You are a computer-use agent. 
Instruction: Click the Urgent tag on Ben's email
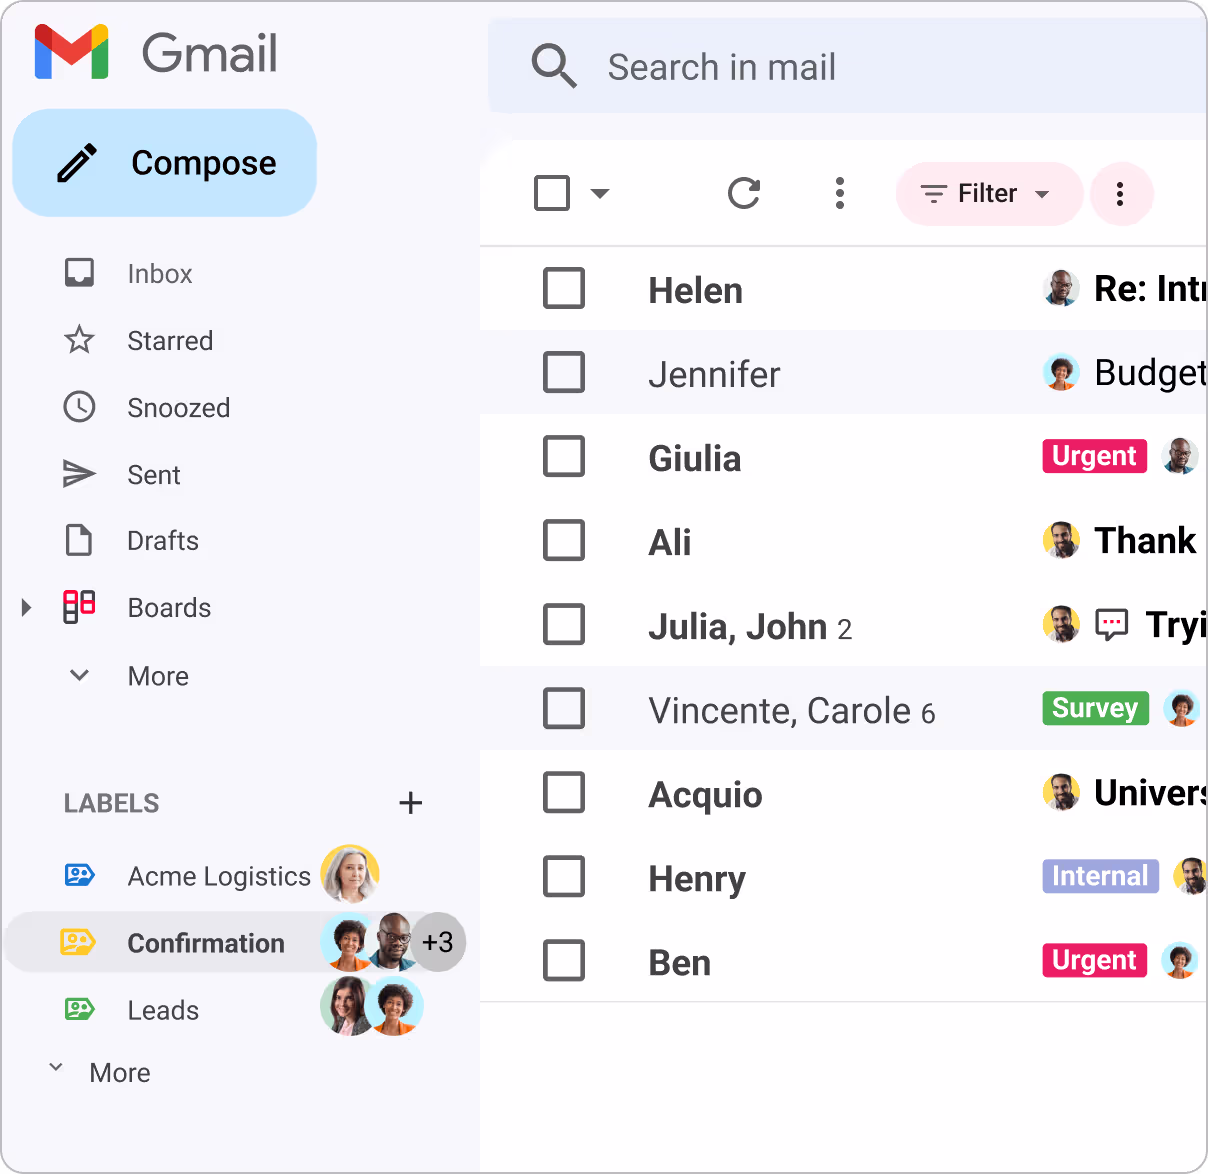(x=1095, y=960)
